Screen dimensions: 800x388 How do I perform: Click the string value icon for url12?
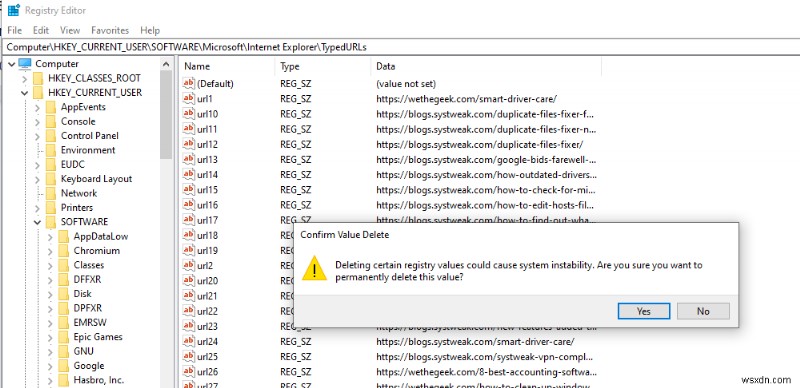pyautogui.click(x=189, y=144)
